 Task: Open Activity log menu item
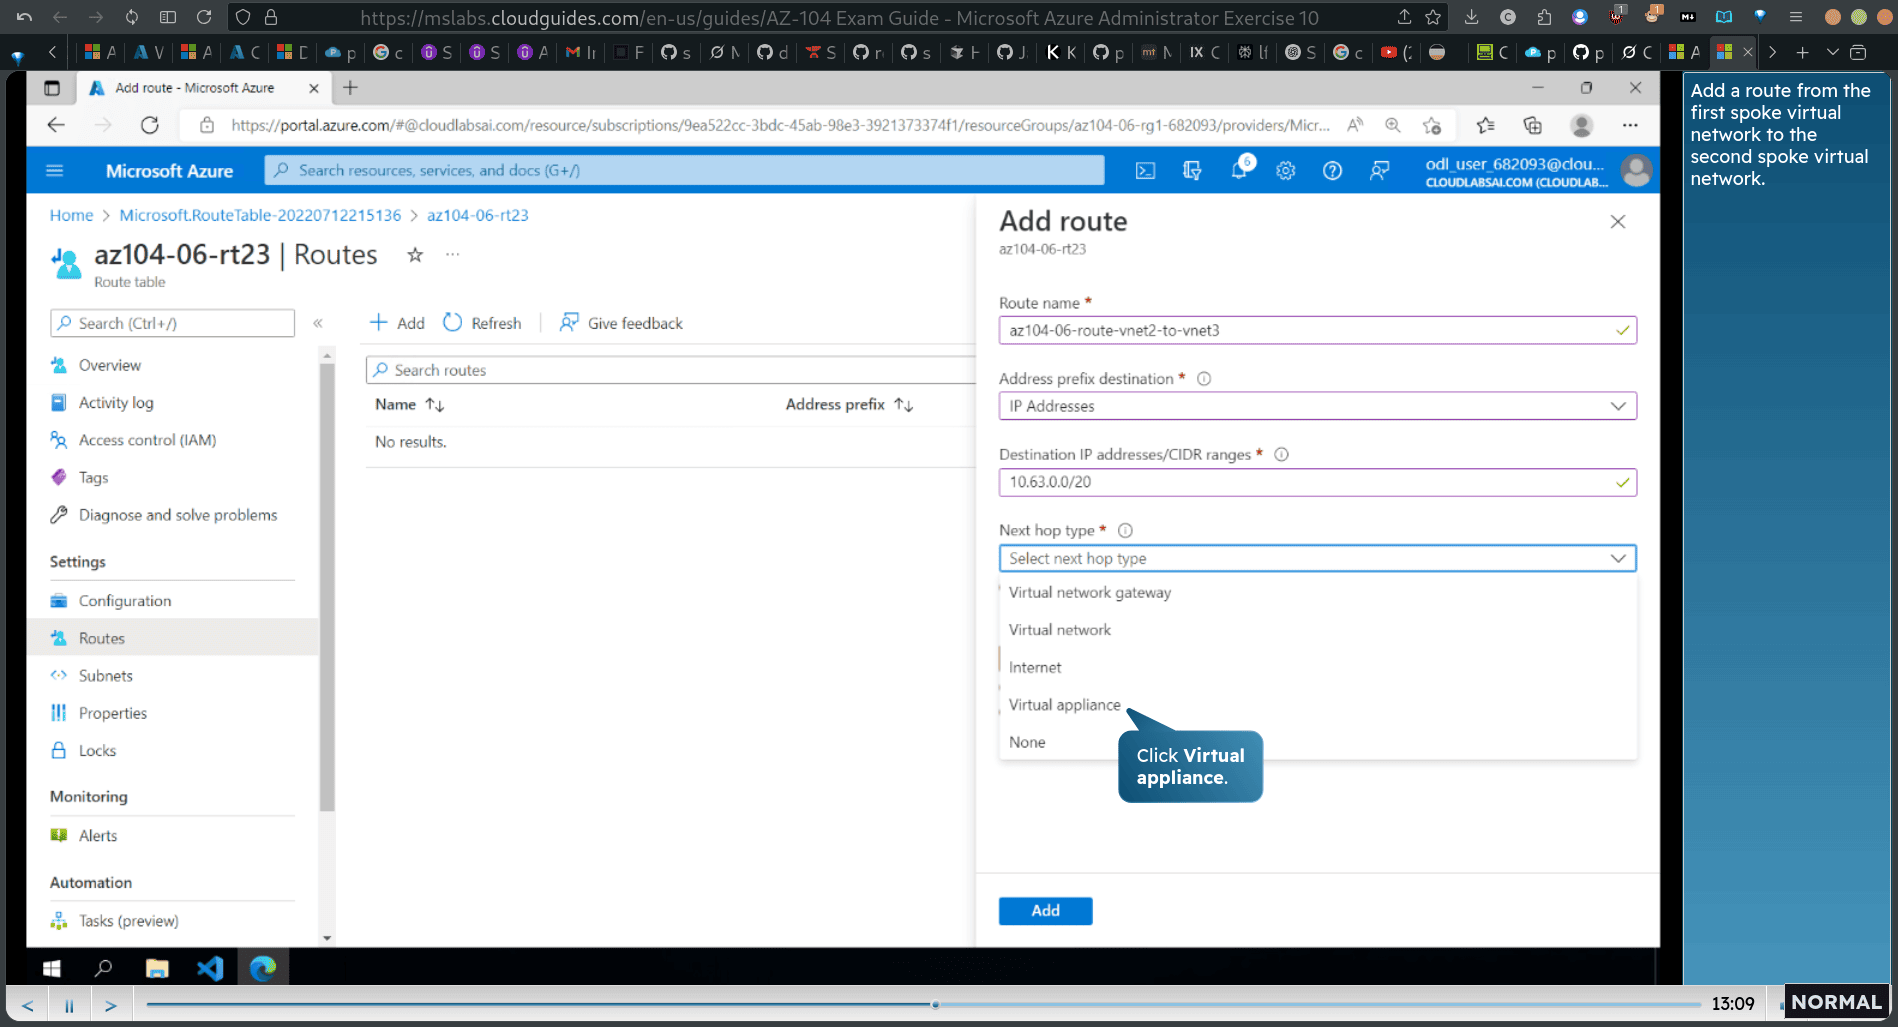point(116,403)
